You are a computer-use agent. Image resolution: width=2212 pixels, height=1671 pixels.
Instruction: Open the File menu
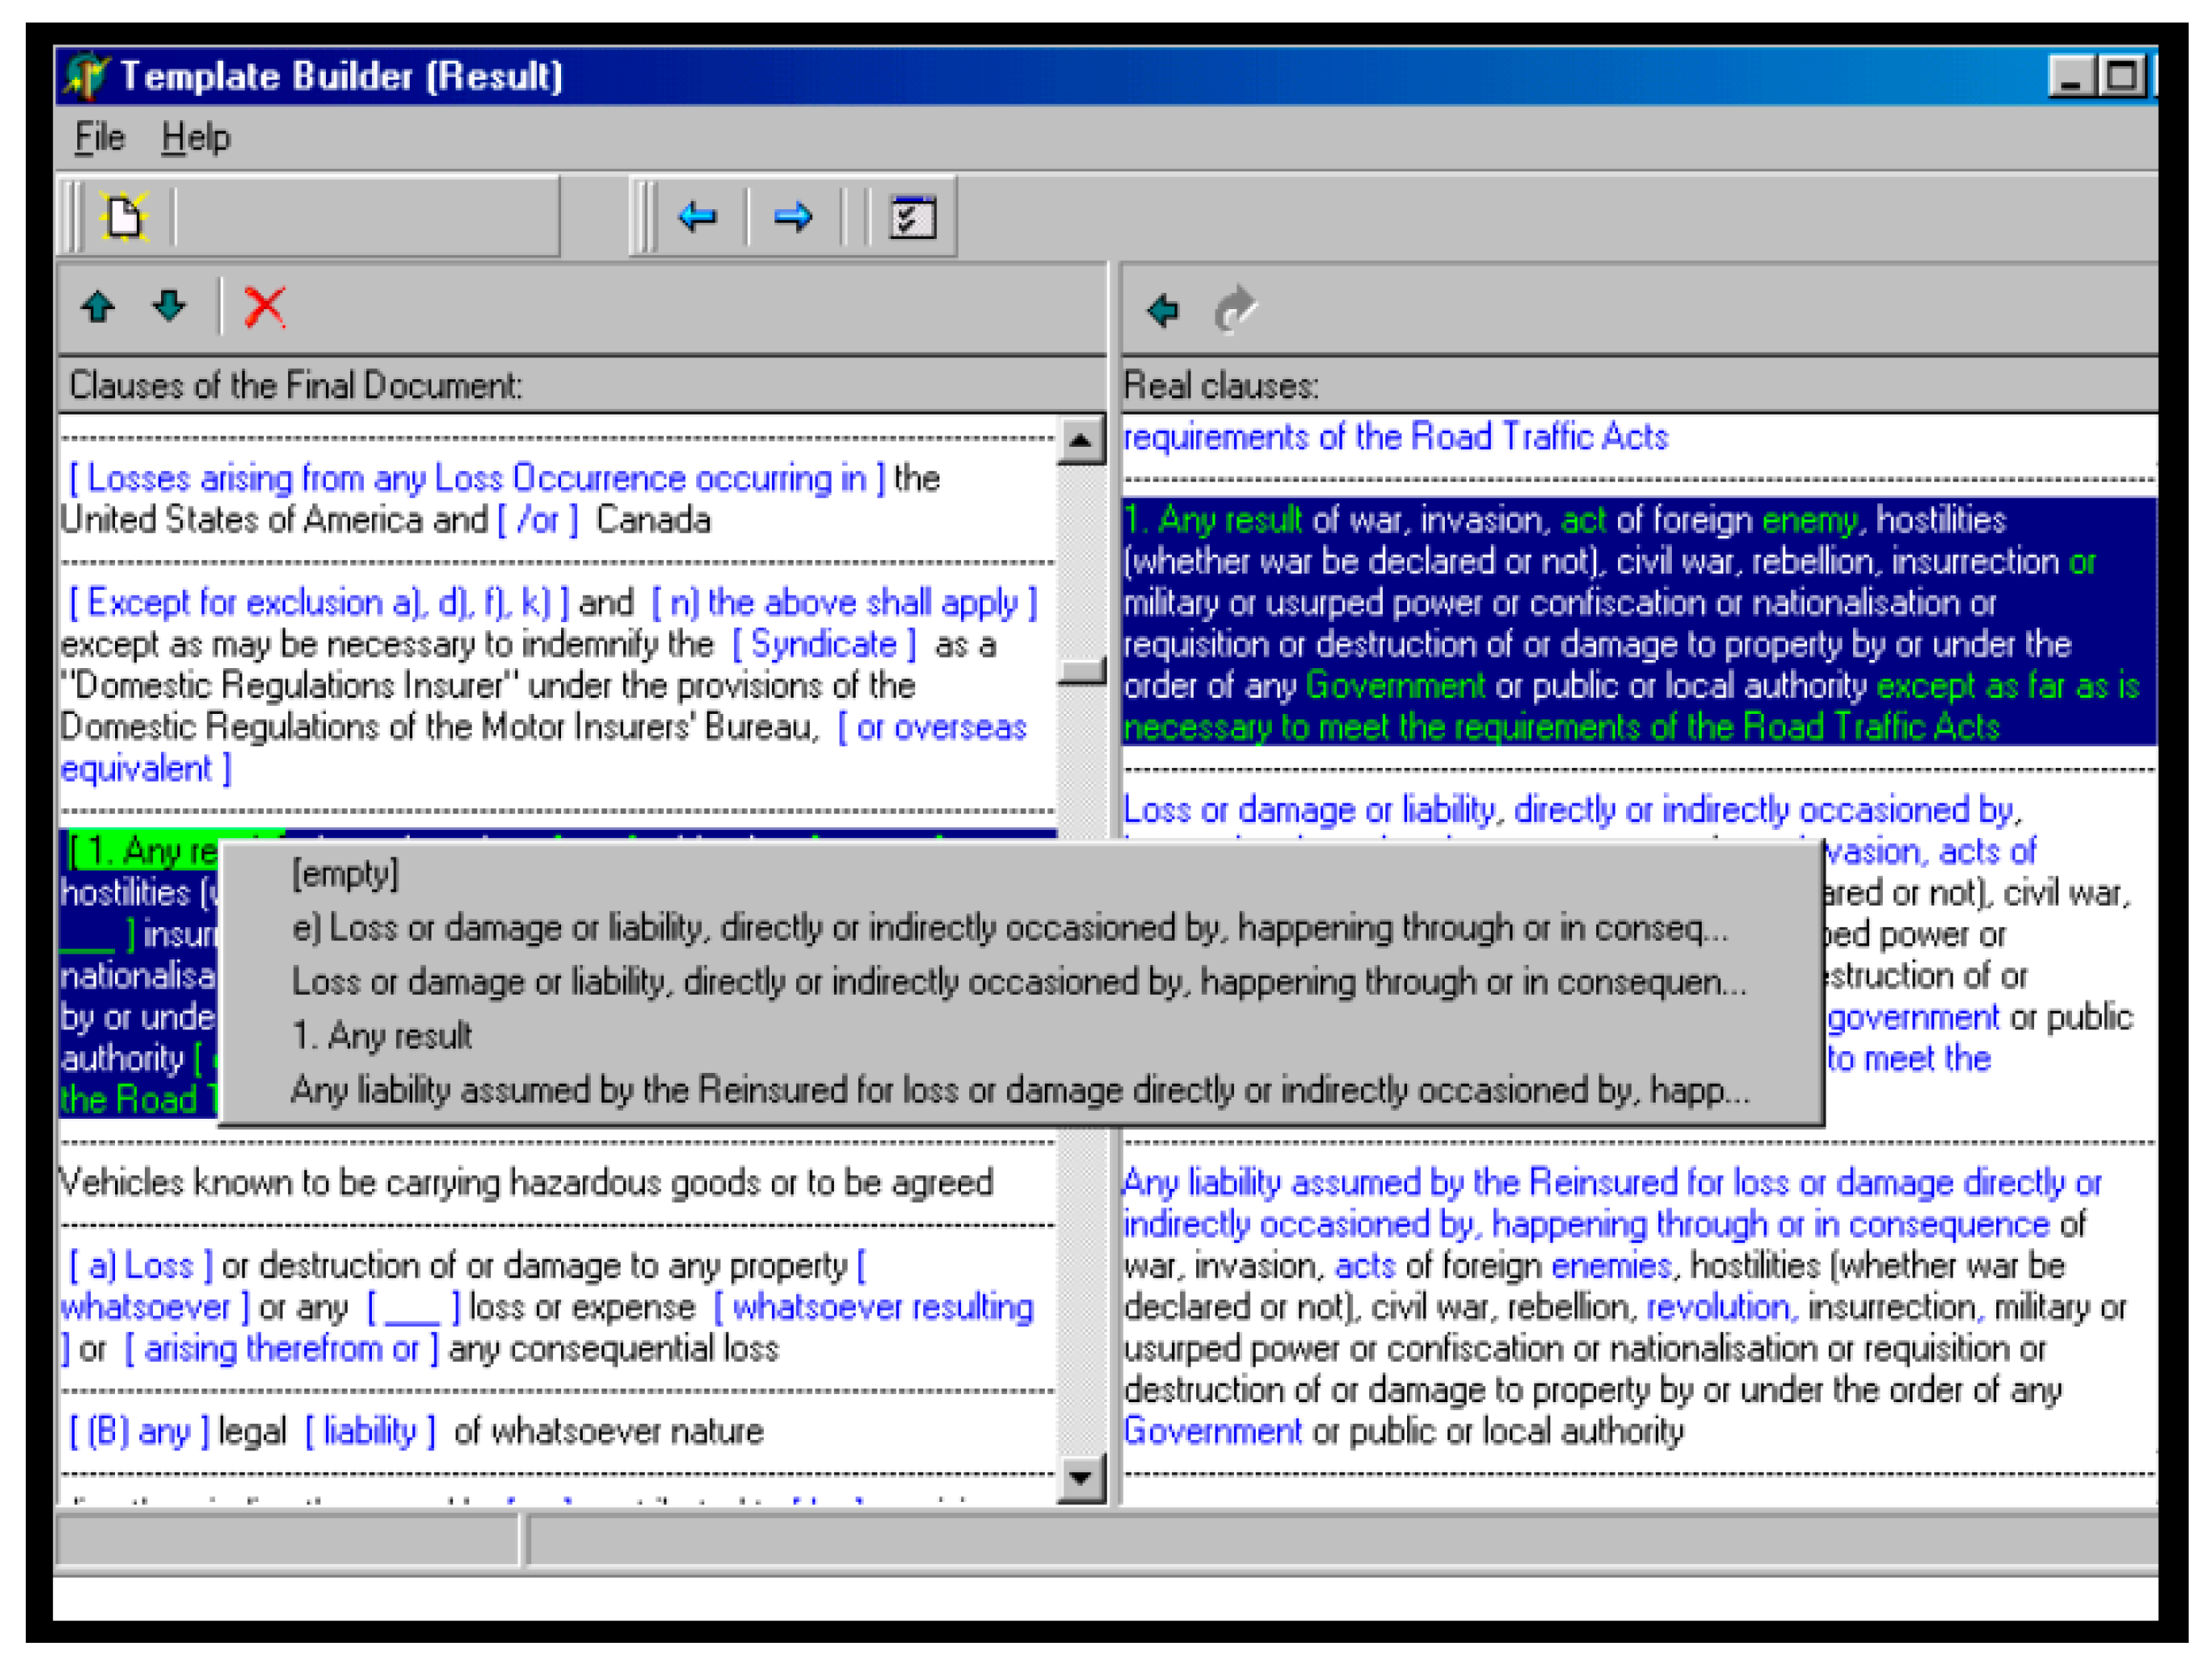[100, 137]
